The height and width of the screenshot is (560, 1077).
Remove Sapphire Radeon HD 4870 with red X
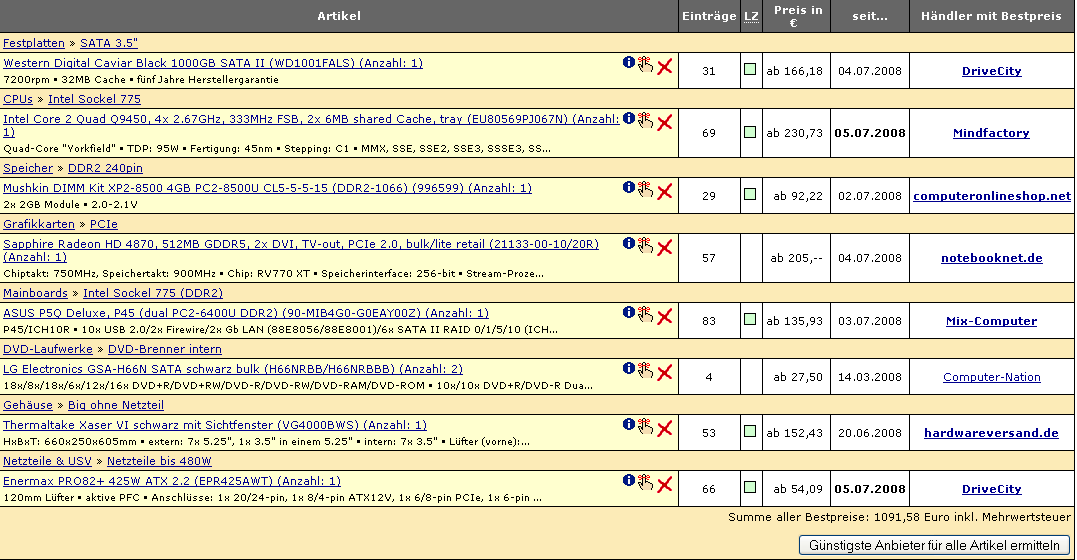click(664, 247)
